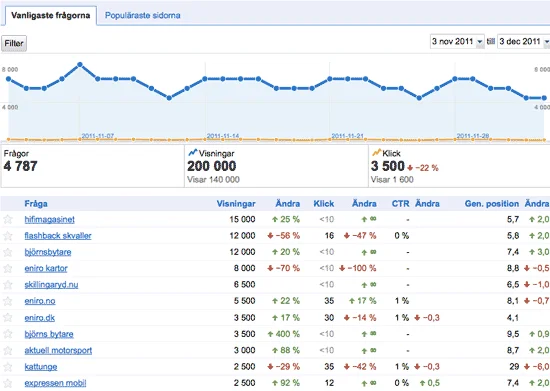Open the skillingaryd.nu link
This screenshot has width=550, height=391.
(x=51, y=285)
